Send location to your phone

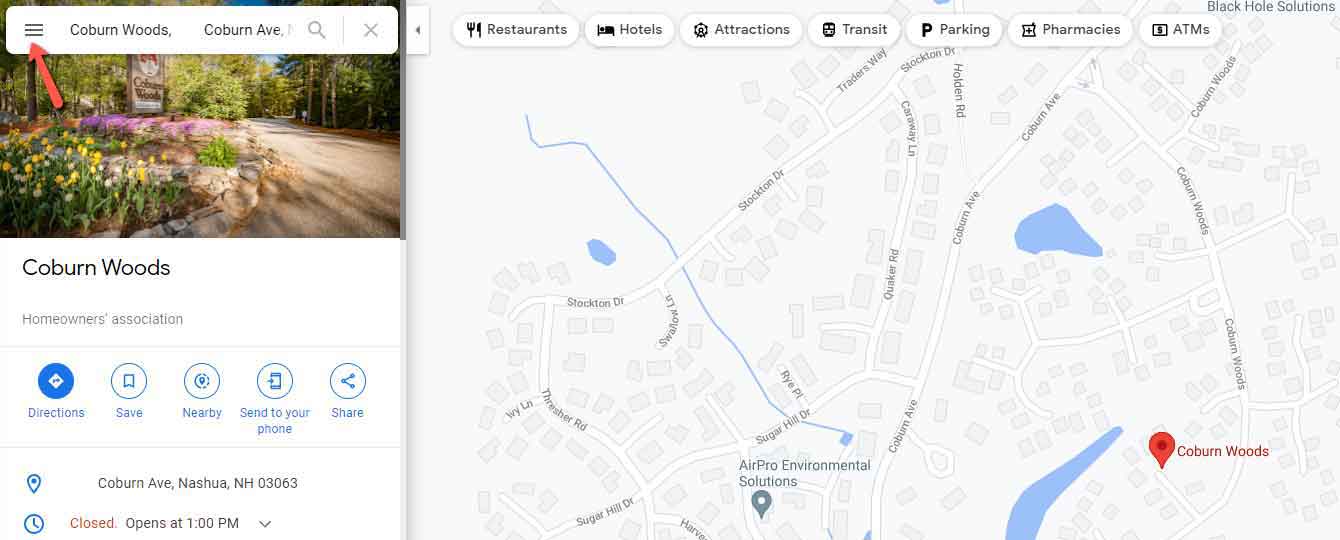[275, 381]
